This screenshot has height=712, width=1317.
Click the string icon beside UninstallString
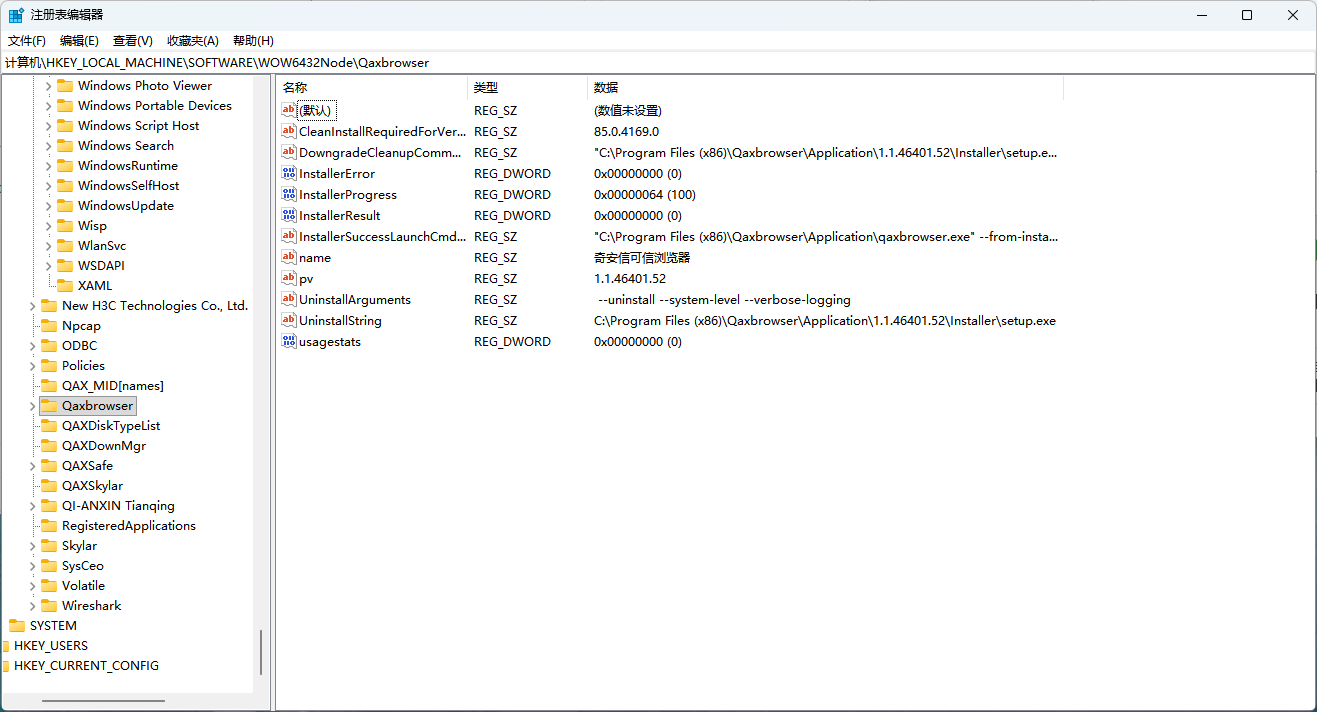(290, 321)
